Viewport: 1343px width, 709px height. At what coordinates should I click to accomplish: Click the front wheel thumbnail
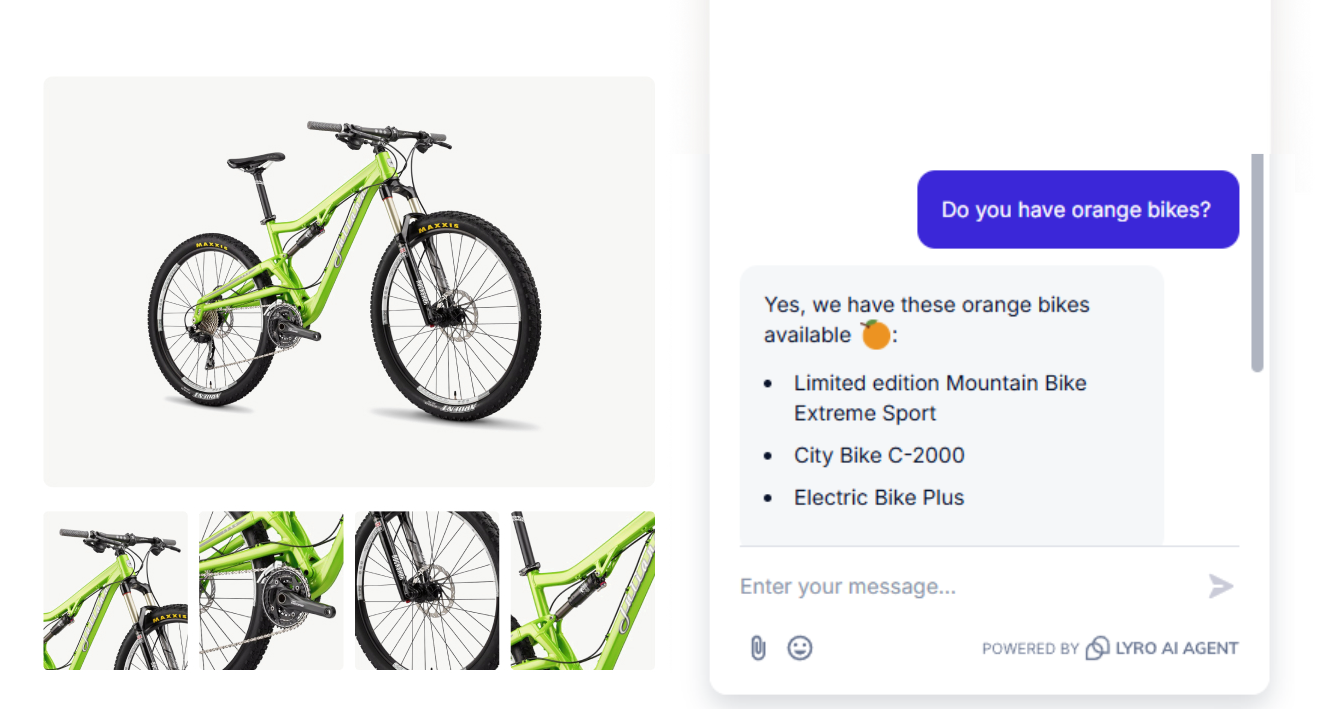427,590
